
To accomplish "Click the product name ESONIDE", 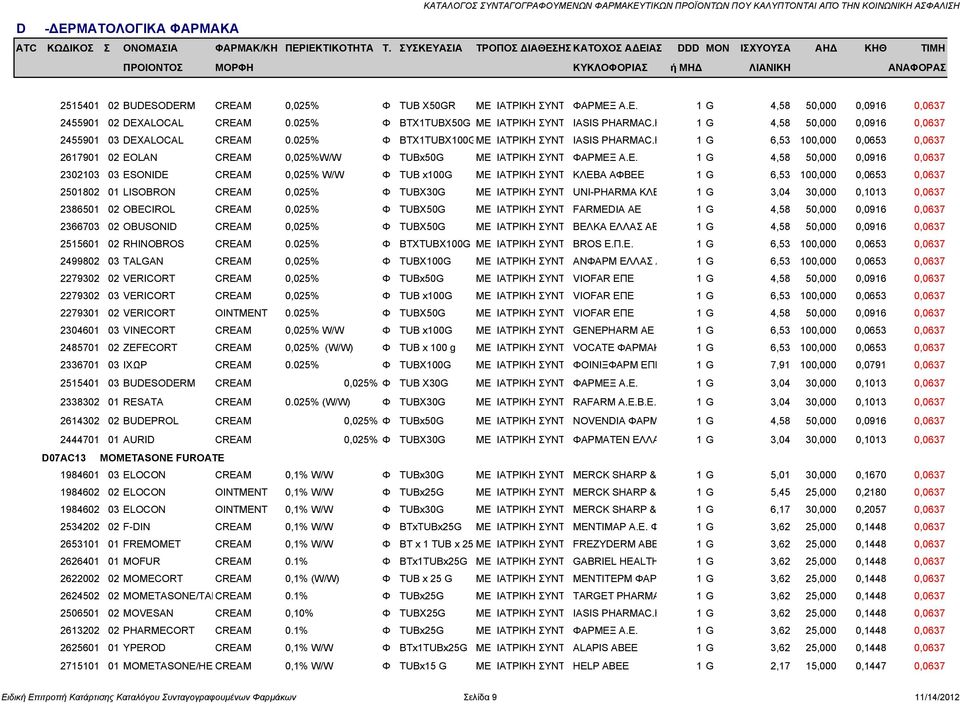I will [146, 174].
